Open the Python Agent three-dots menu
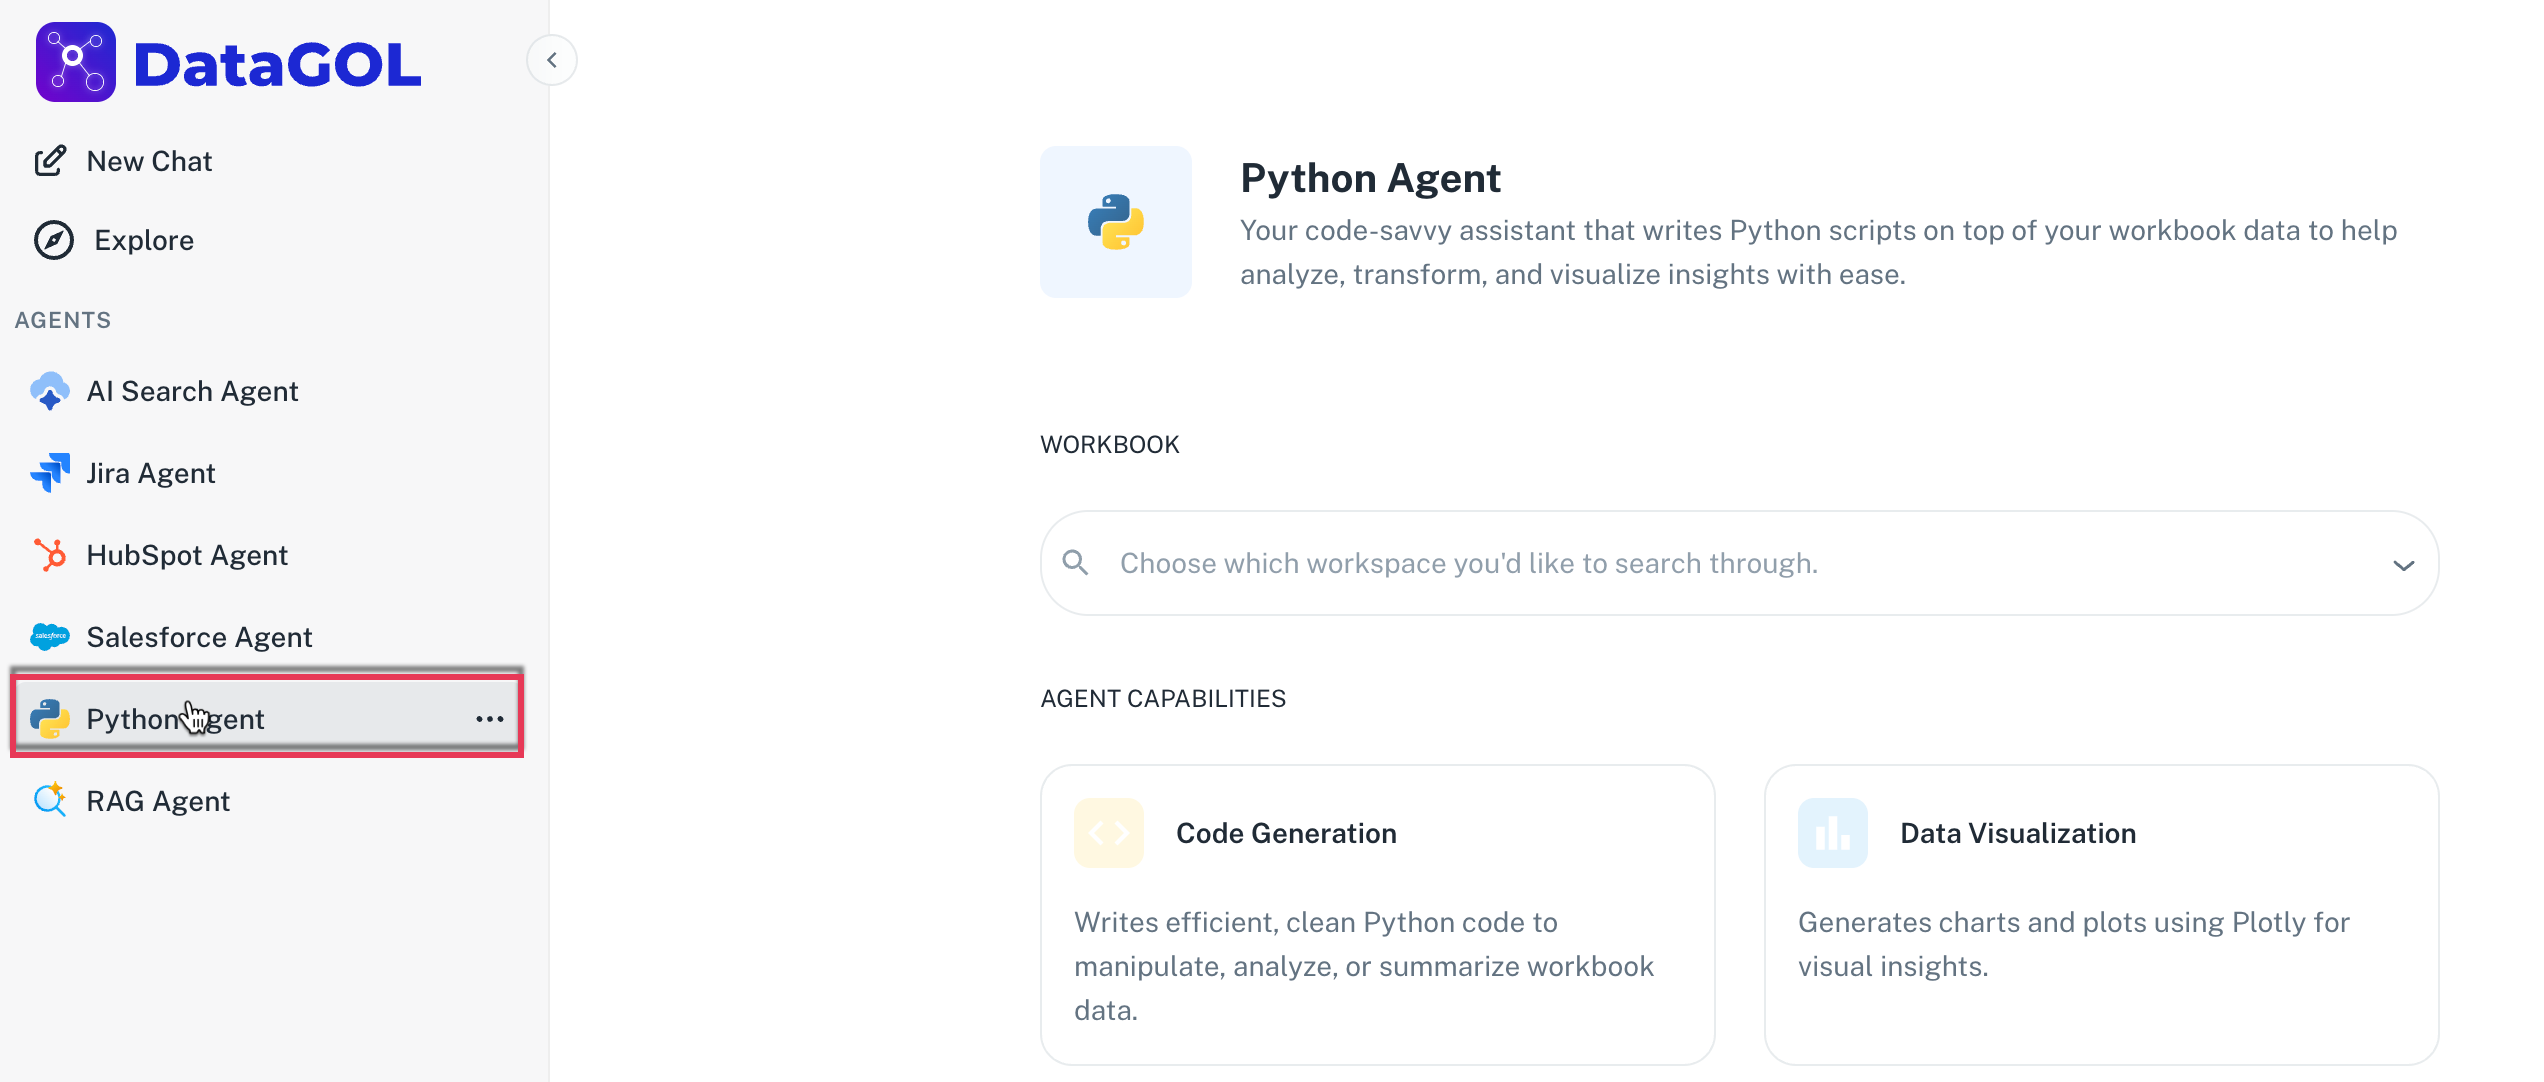 click(490, 719)
